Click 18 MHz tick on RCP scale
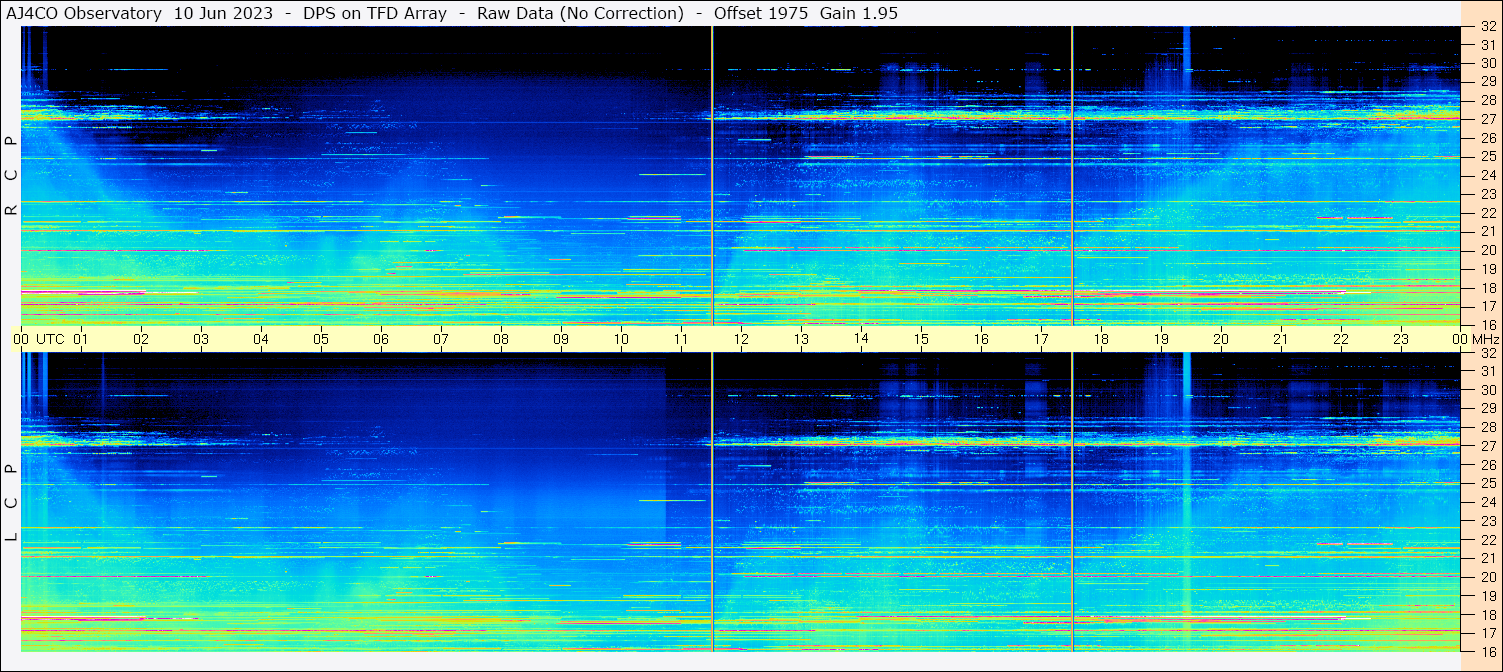The width and height of the screenshot is (1503, 672). pyautogui.click(x=1487, y=288)
